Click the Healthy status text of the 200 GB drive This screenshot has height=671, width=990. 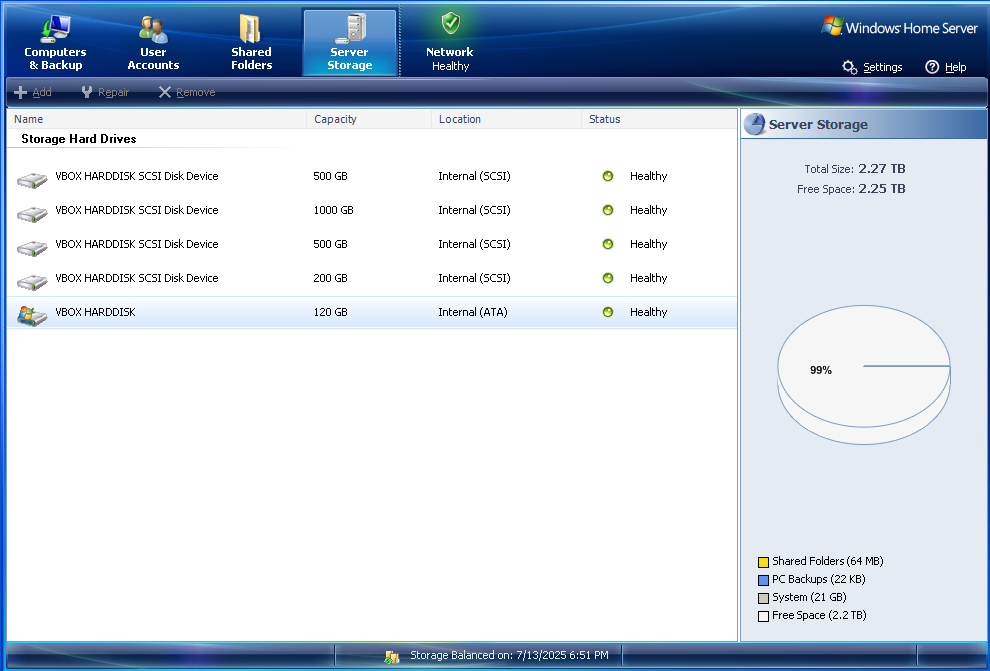coord(648,278)
